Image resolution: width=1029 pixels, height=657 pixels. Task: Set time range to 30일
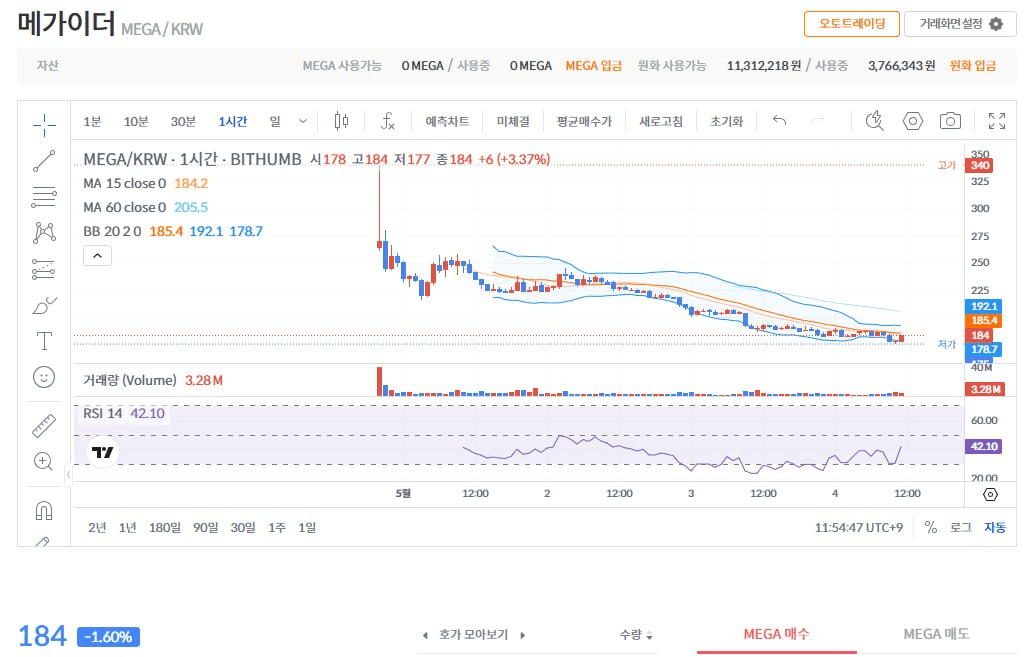tap(243, 528)
